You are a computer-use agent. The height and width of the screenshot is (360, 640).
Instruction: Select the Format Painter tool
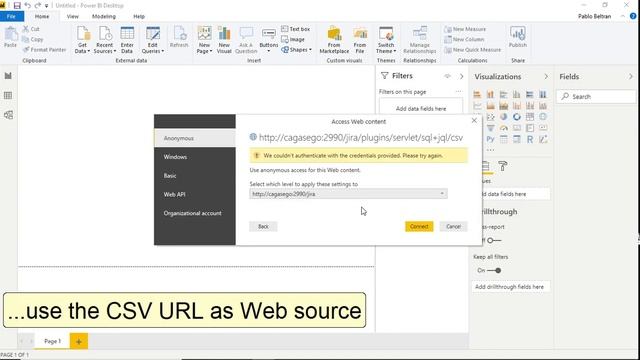tap(44, 49)
